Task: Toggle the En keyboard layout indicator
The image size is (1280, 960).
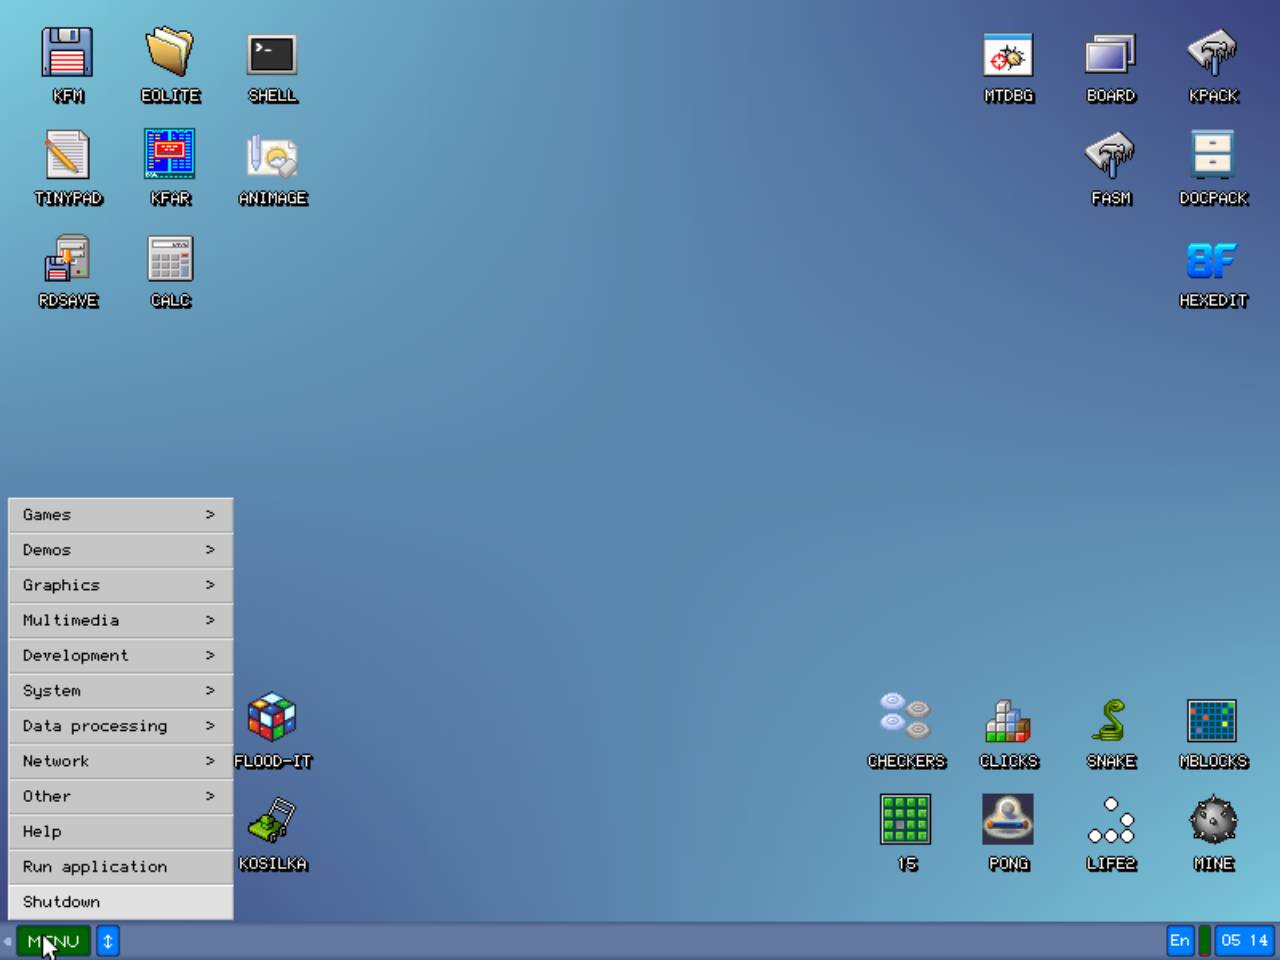Action: tap(1180, 940)
